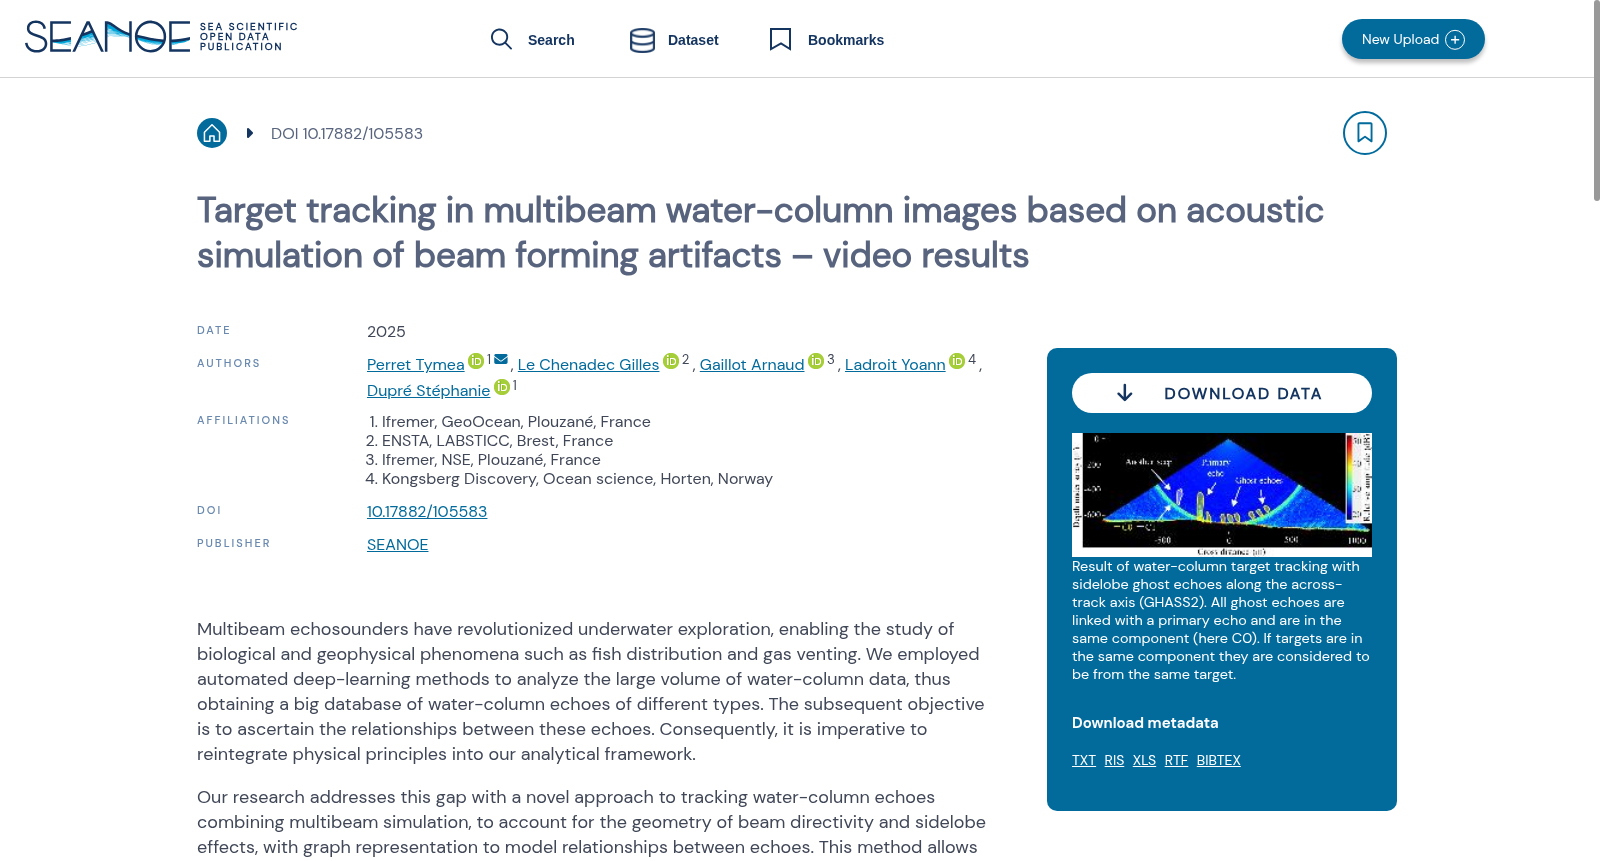Download metadata as TXT

click(1084, 761)
